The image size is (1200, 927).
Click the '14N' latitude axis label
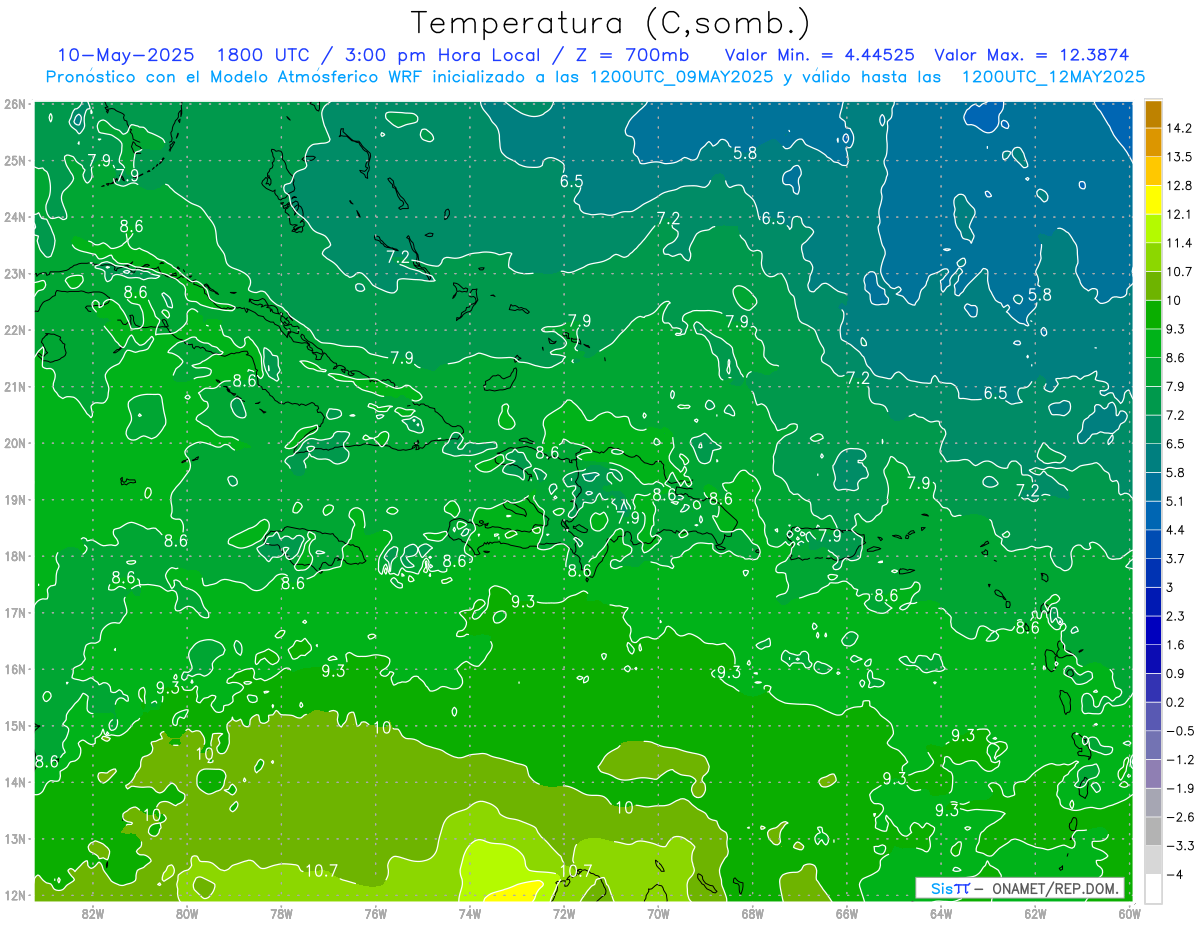point(15,781)
